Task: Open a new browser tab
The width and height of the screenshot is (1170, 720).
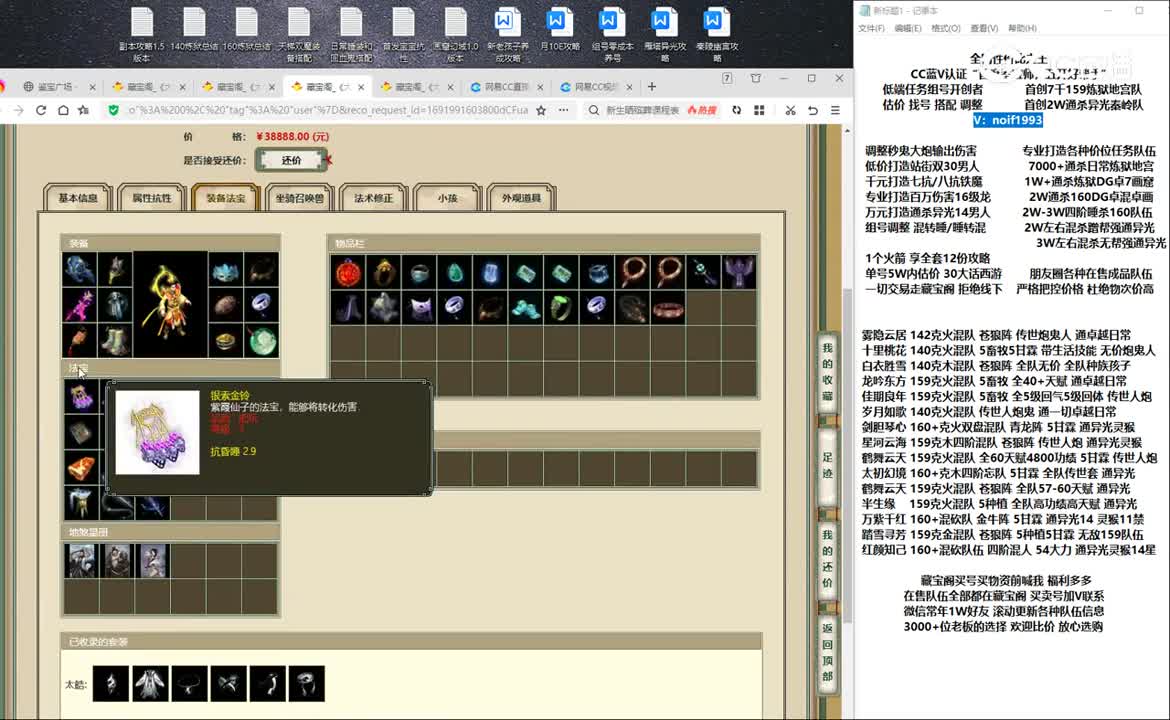Action: pyautogui.click(x=651, y=87)
